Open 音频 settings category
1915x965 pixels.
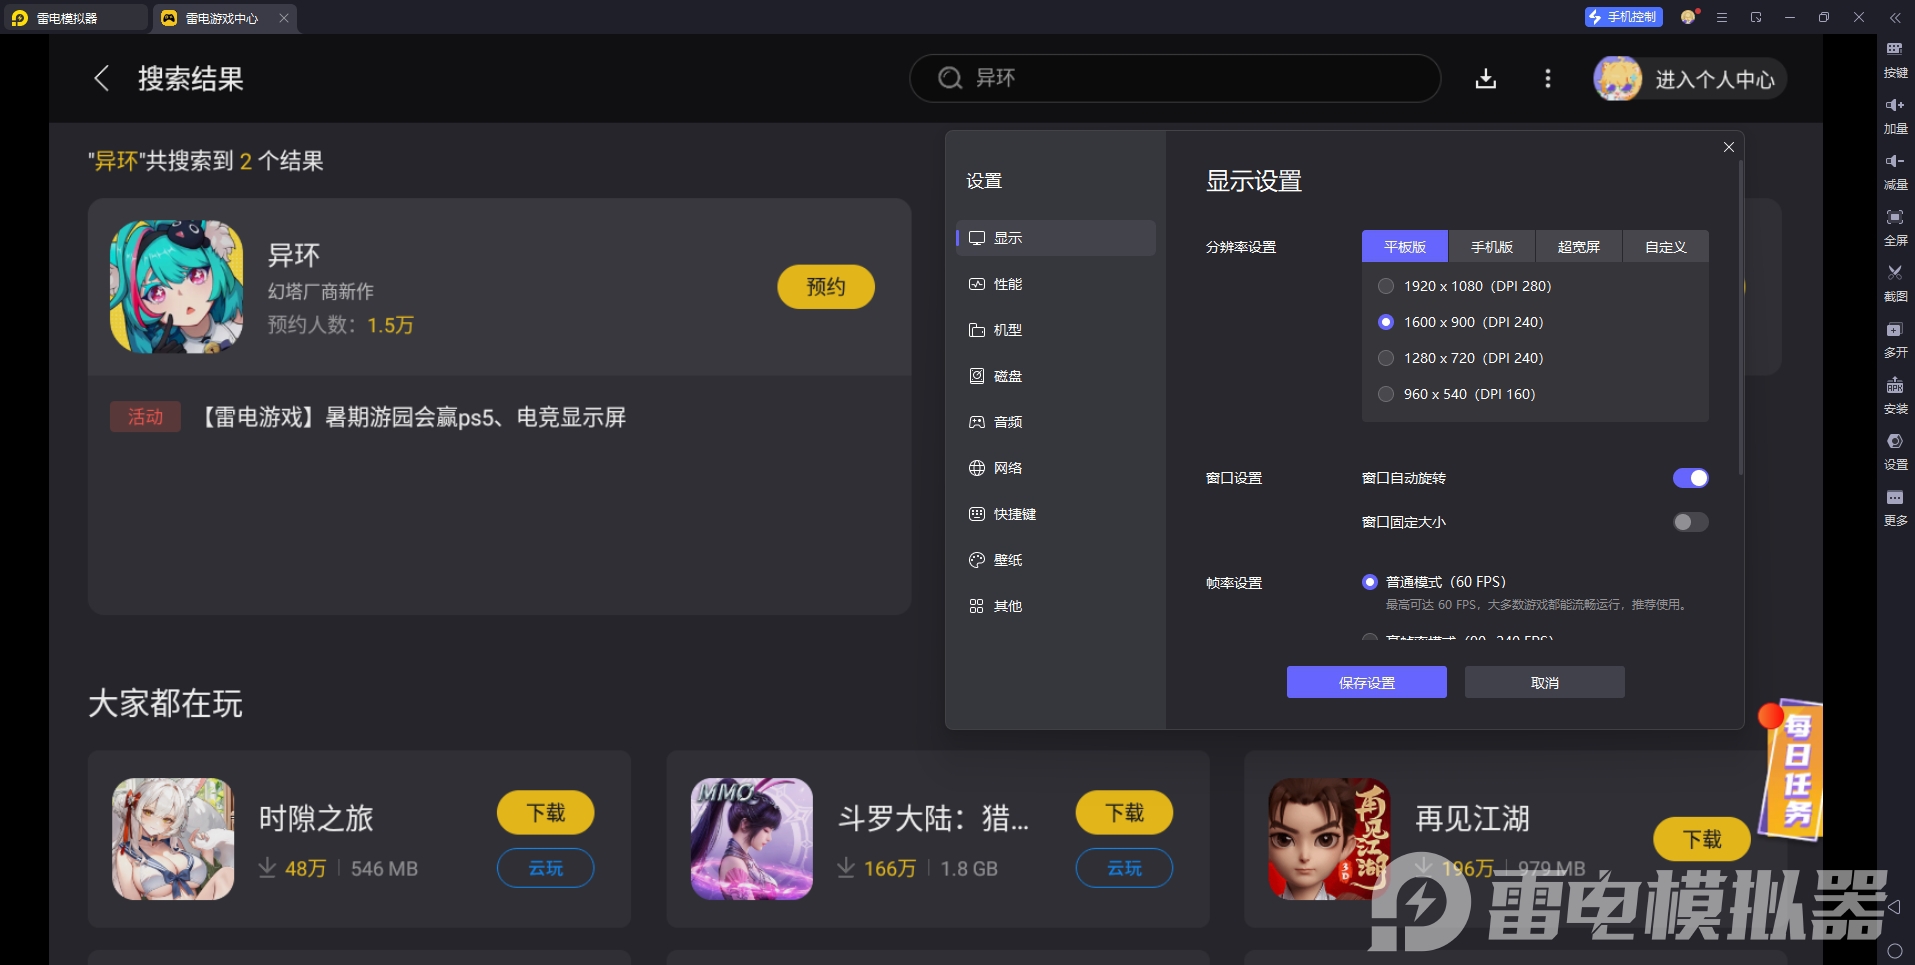(1056, 422)
